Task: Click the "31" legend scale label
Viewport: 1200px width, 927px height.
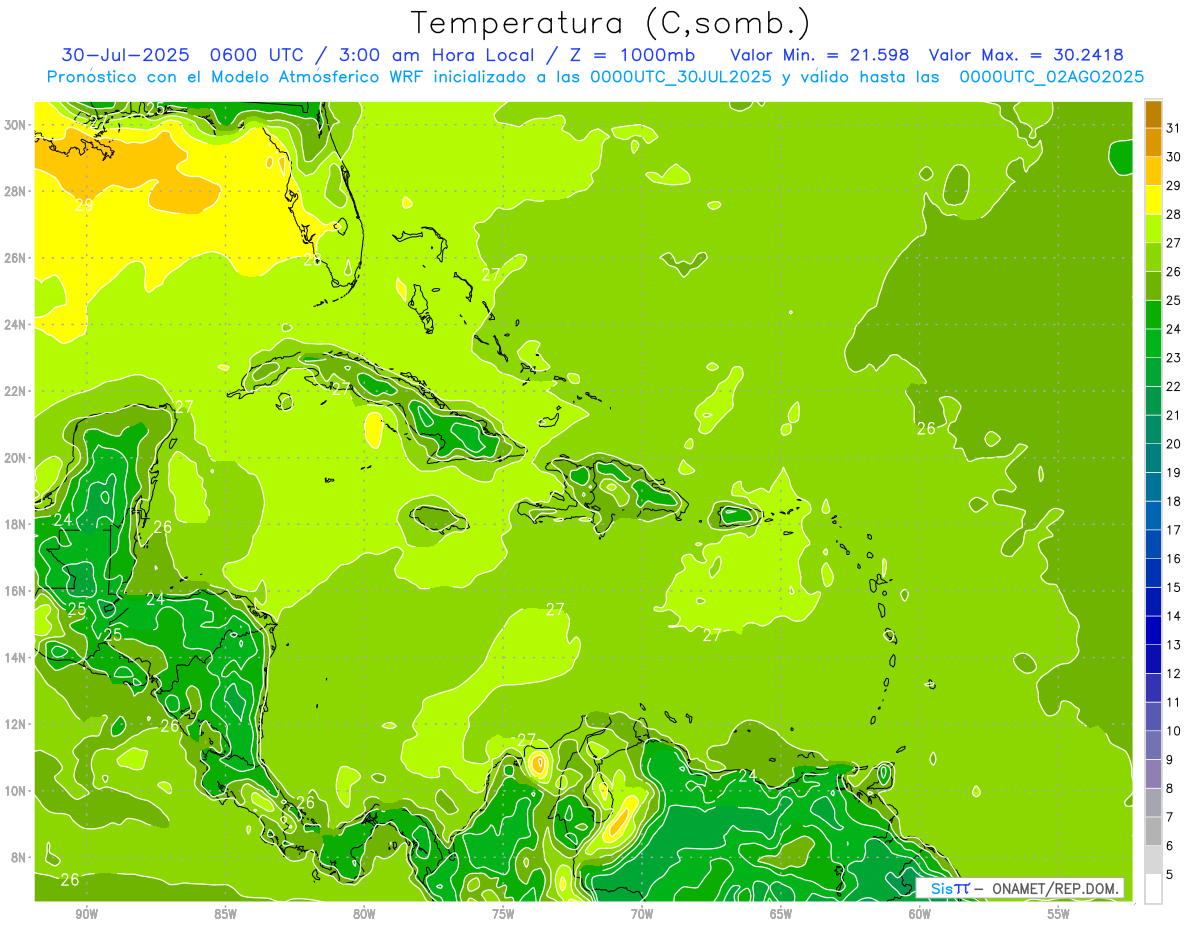Action: [x=1174, y=127]
